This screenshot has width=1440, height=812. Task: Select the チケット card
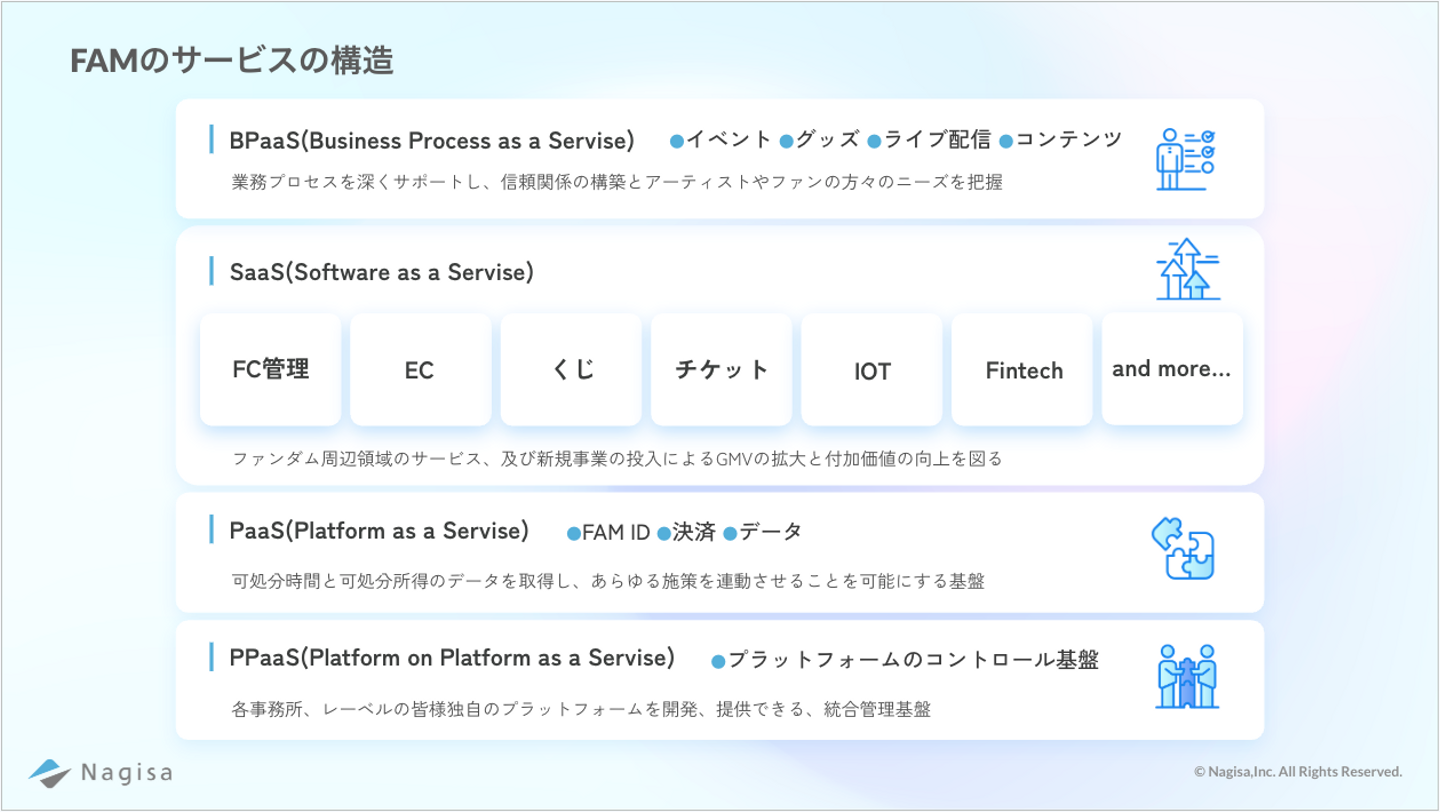tap(721, 370)
